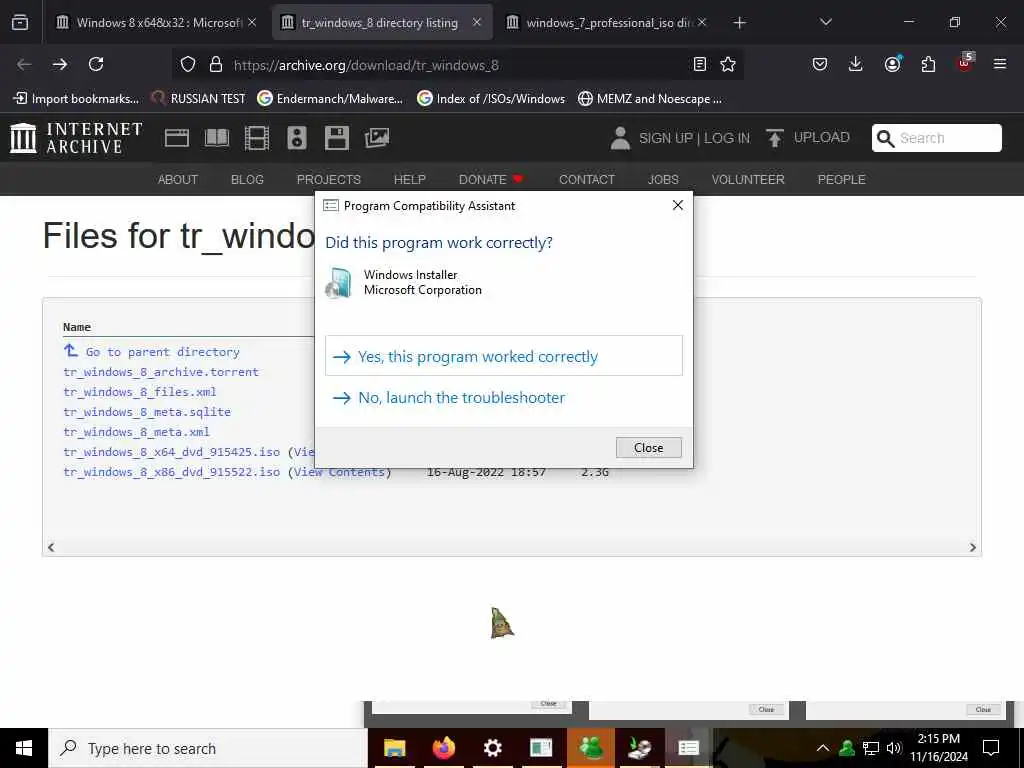Image resolution: width=1024 pixels, height=768 pixels.
Task: Open Index of /ISOs/Windows bookmark
Action: [x=491, y=99]
